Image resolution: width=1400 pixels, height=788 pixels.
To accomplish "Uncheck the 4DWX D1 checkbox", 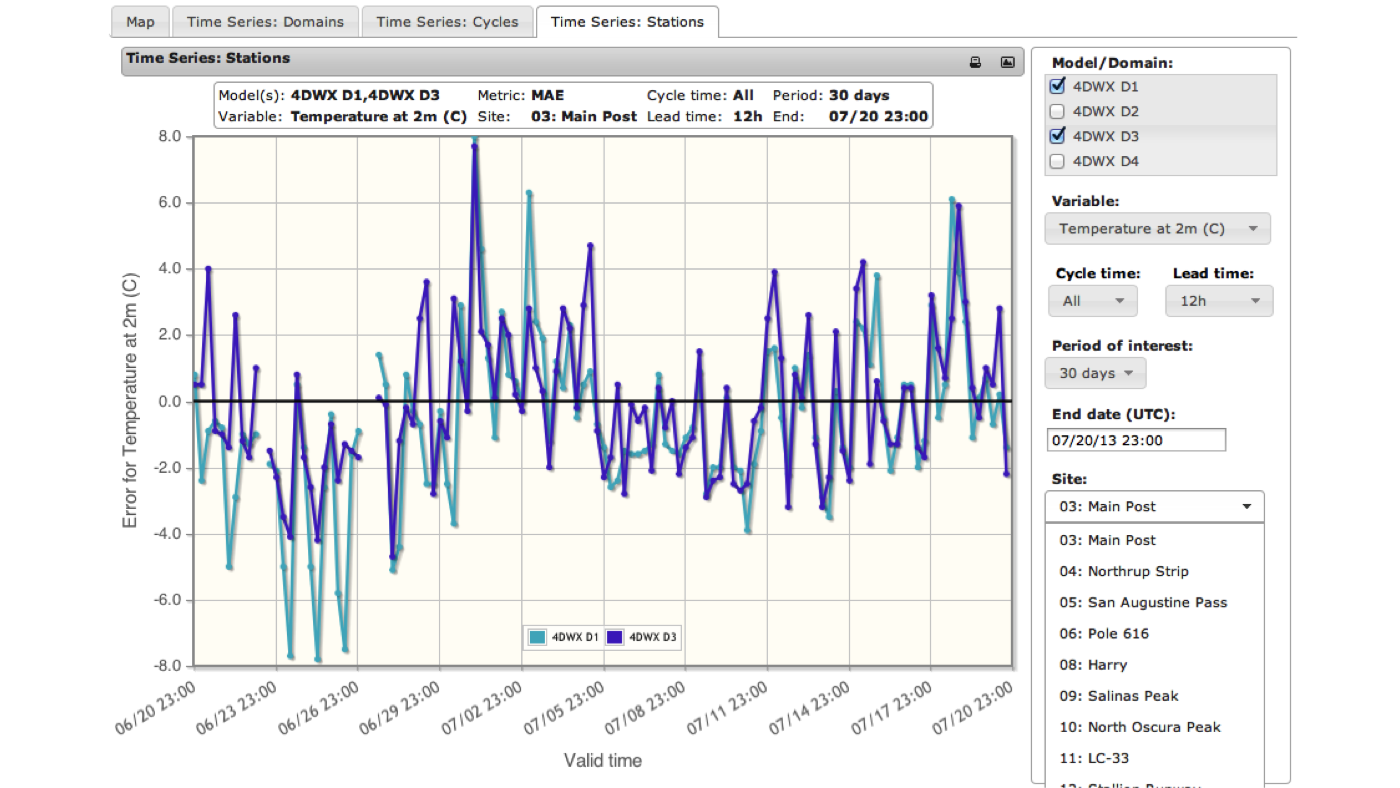I will pyautogui.click(x=1058, y=86).
